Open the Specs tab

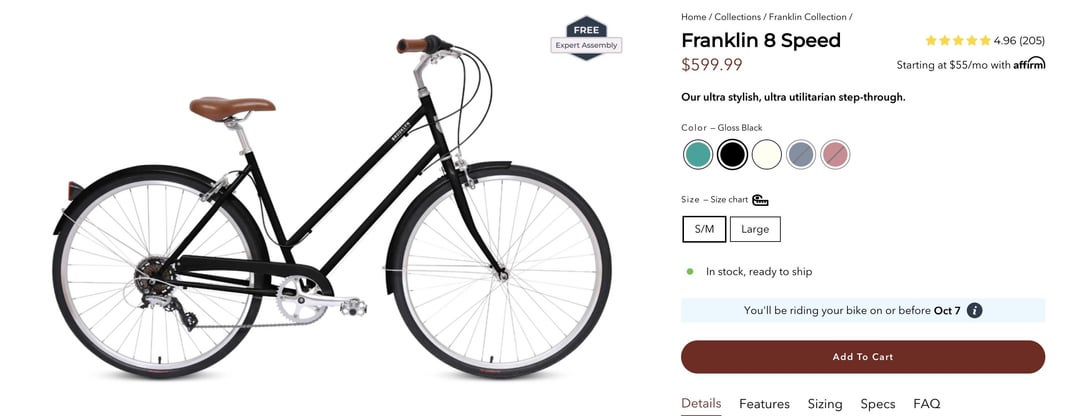coord(878,404)
